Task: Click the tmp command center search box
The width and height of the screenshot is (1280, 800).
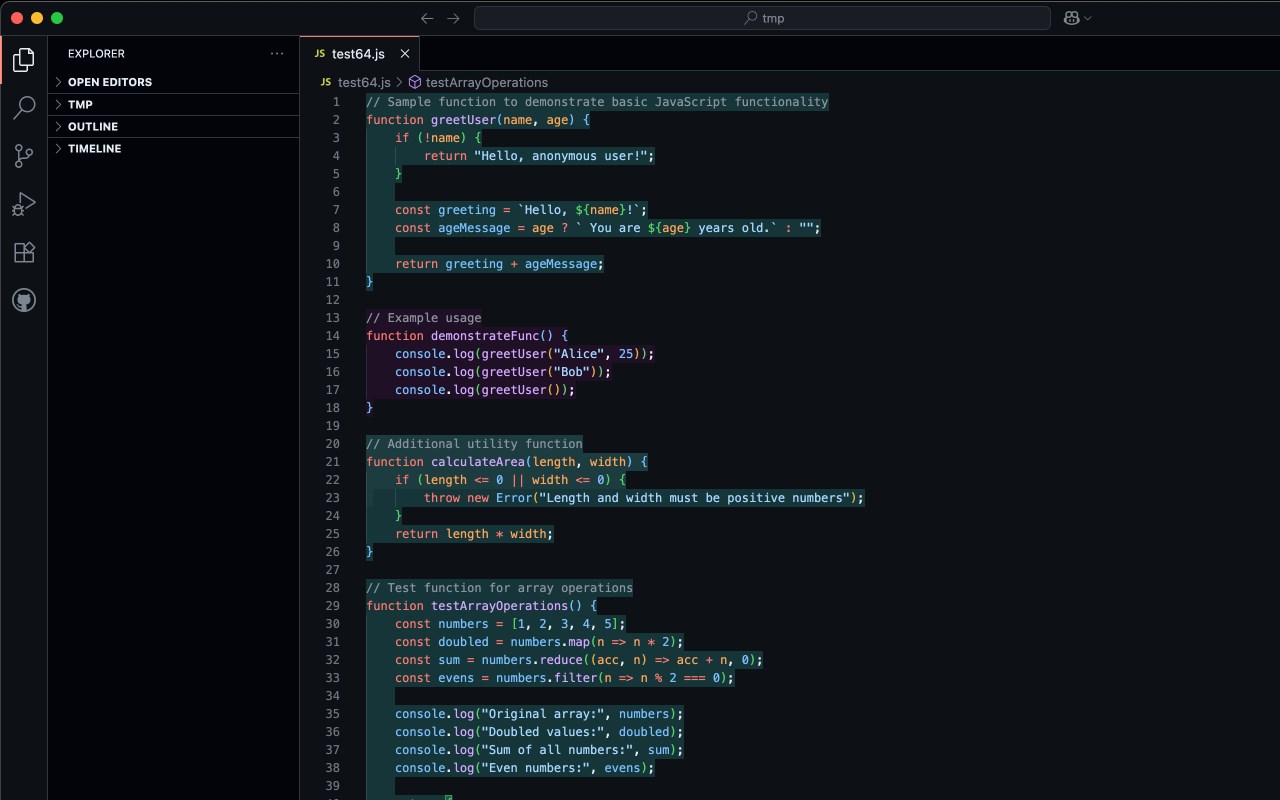Action: [x=762, y=18]
